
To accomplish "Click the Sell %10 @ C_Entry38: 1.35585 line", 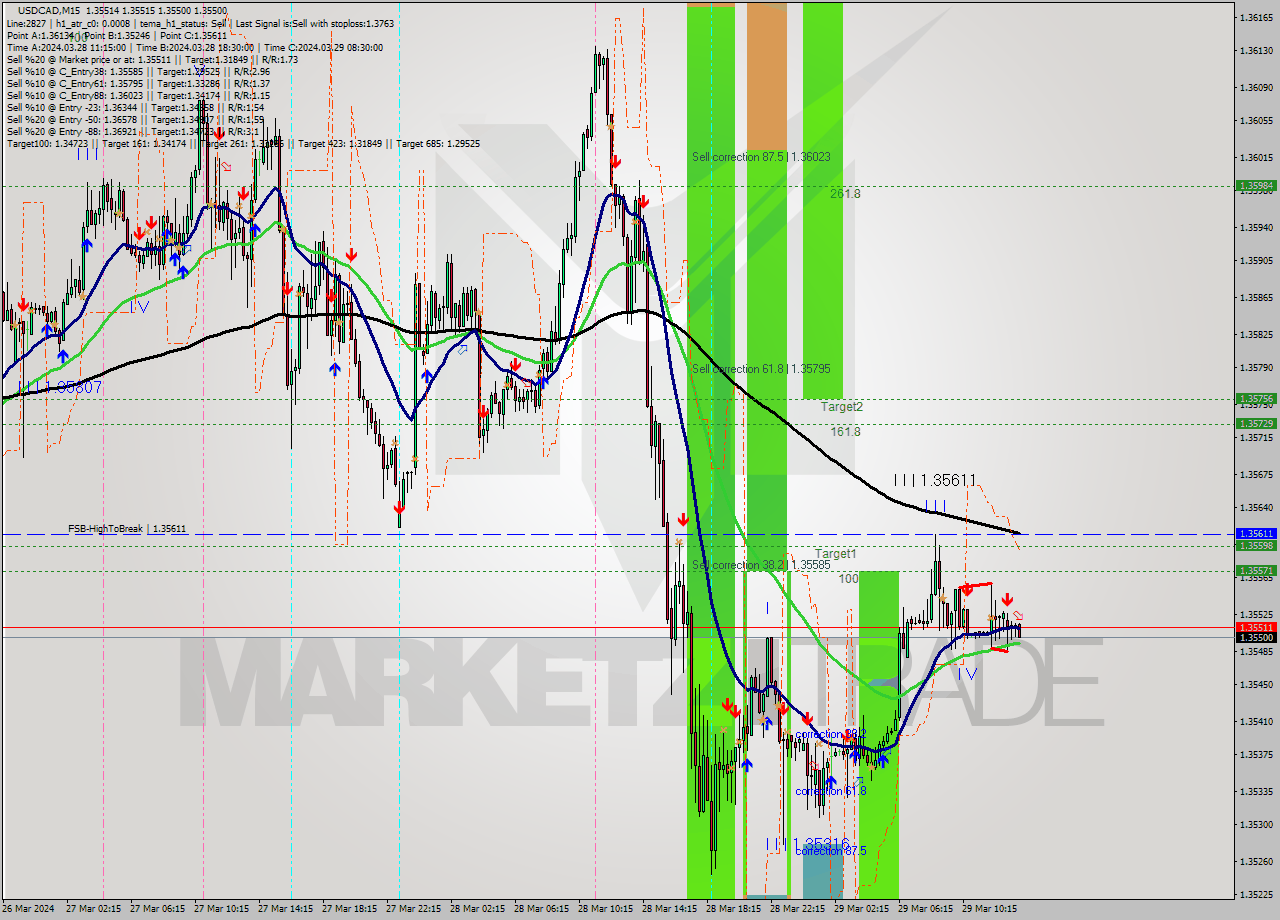I will pos(138,71).
